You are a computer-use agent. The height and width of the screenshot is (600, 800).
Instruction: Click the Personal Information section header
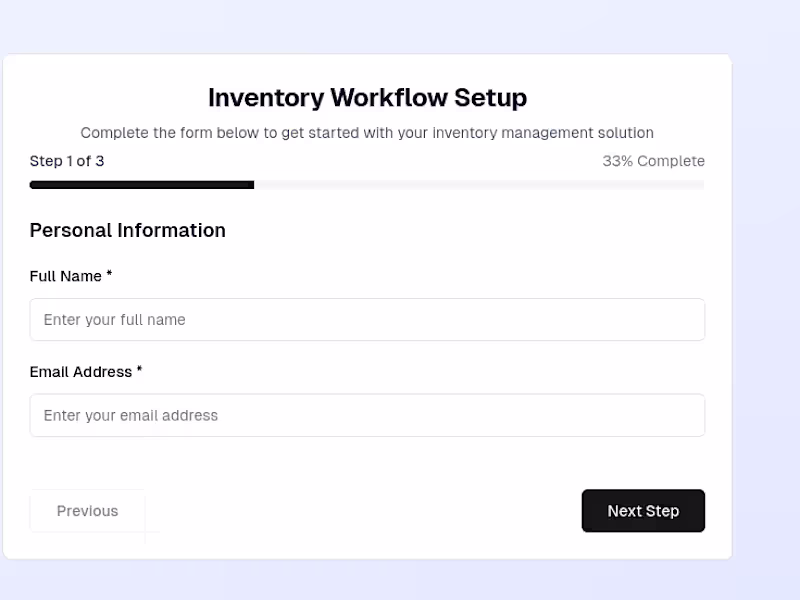point(127,230)
